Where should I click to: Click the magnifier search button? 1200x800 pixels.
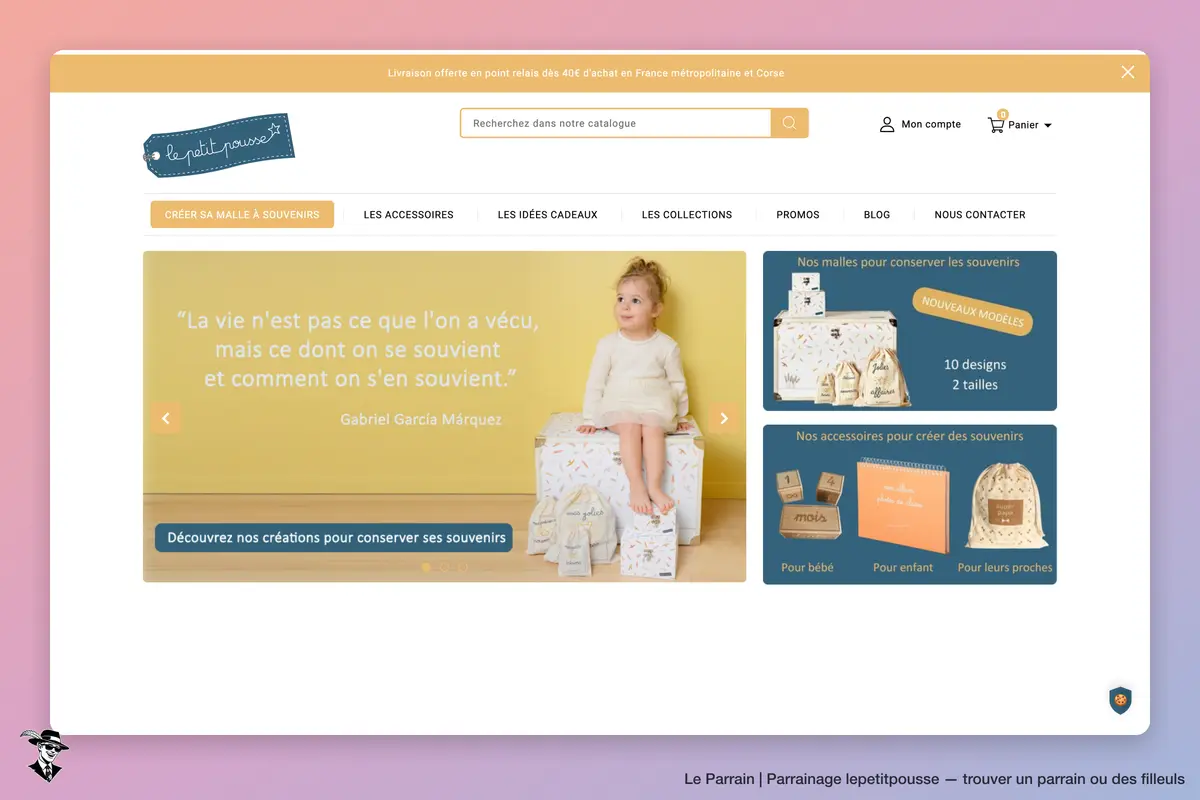coord(789,123)
